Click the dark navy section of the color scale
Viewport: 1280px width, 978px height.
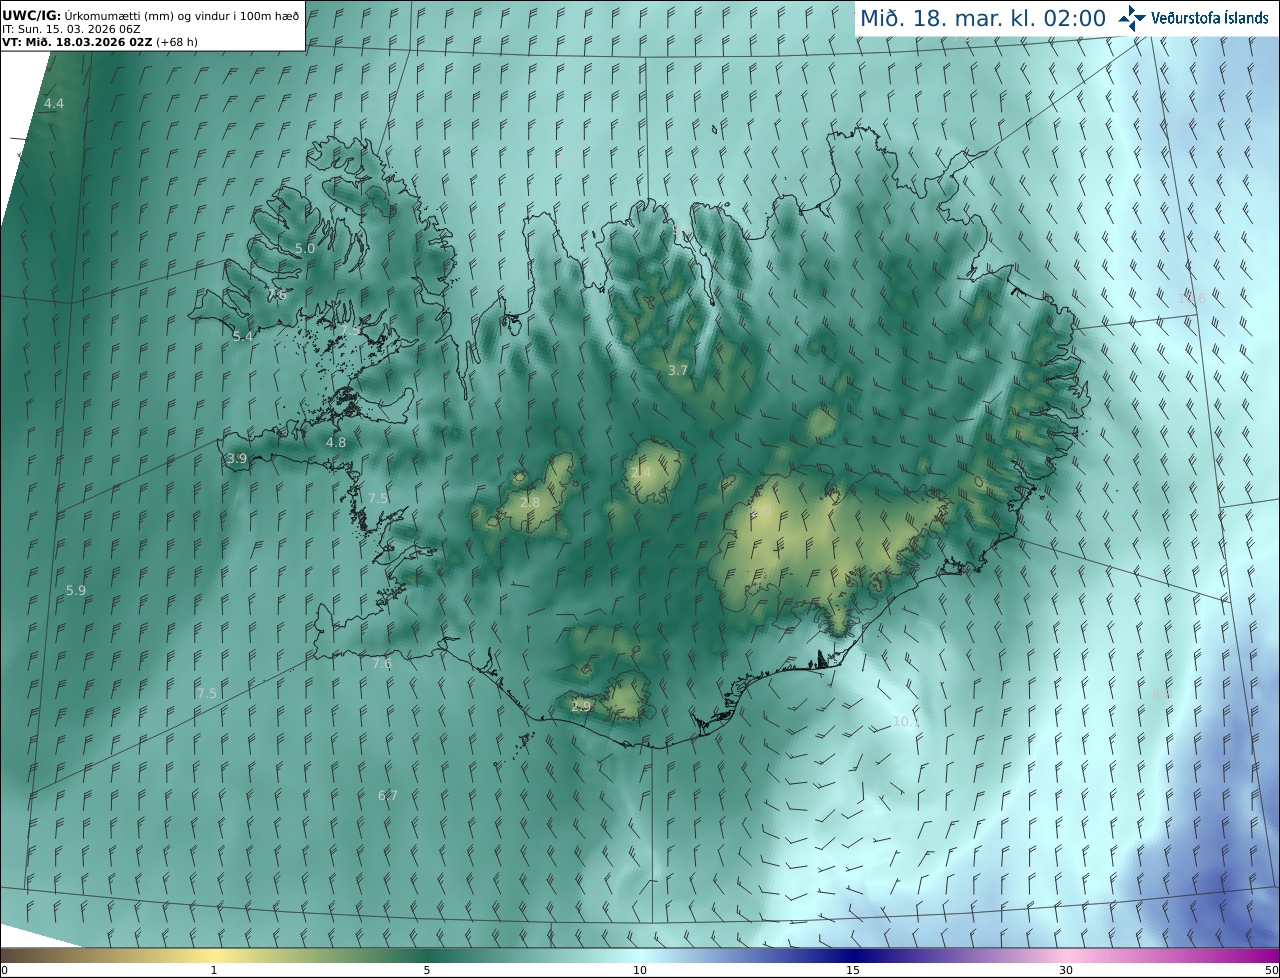point(853,955)
